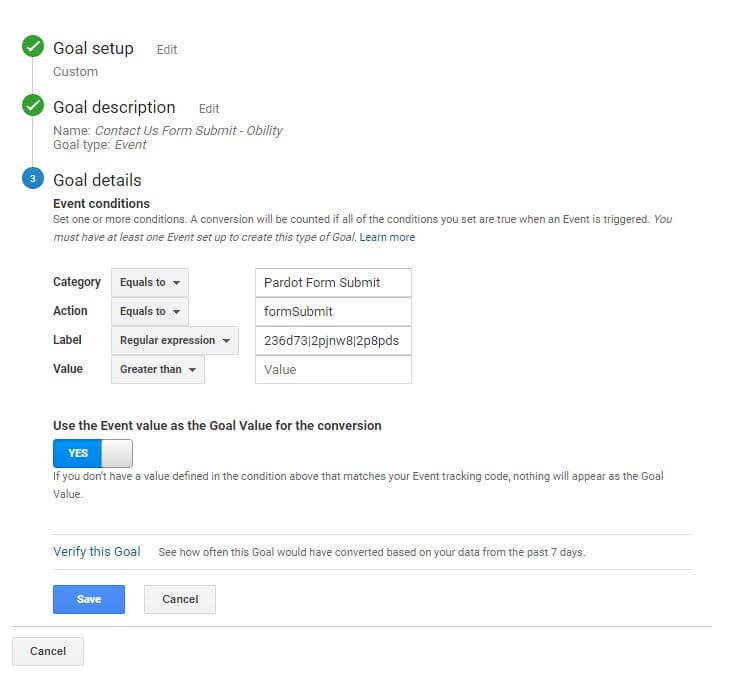Click the bottom-left Cancel button
This screenshot has width=747, height=676.
click(48, 651)
